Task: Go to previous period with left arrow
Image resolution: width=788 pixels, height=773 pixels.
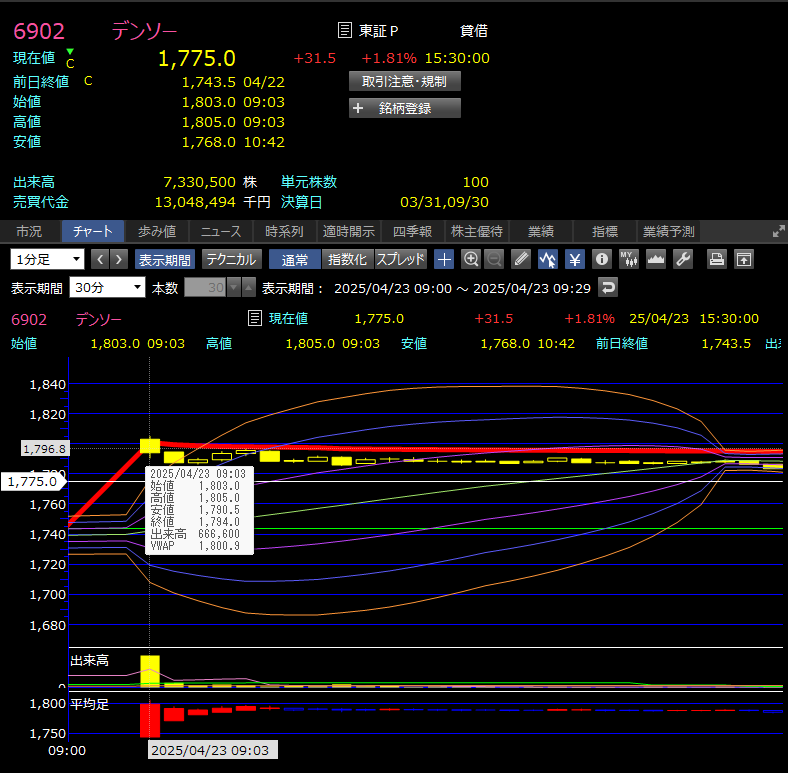Action: pyautogui.click(x=100, y=260)
